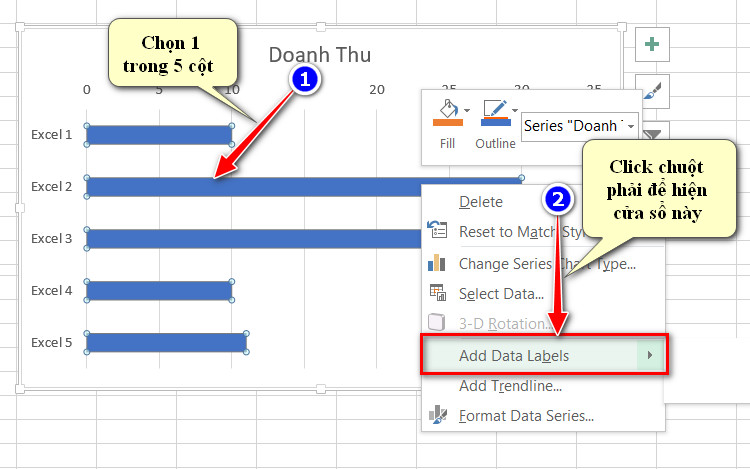
Task: Expand the Fill color dropdown arrow
Action: pyautogui.click(x=467, y=110)
